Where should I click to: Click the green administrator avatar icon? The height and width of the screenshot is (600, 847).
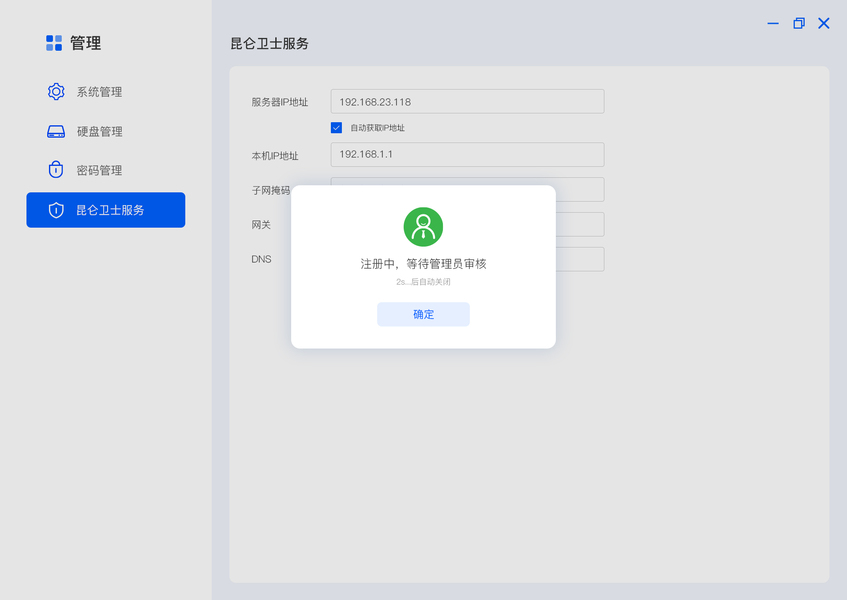(x=424, y=227)
